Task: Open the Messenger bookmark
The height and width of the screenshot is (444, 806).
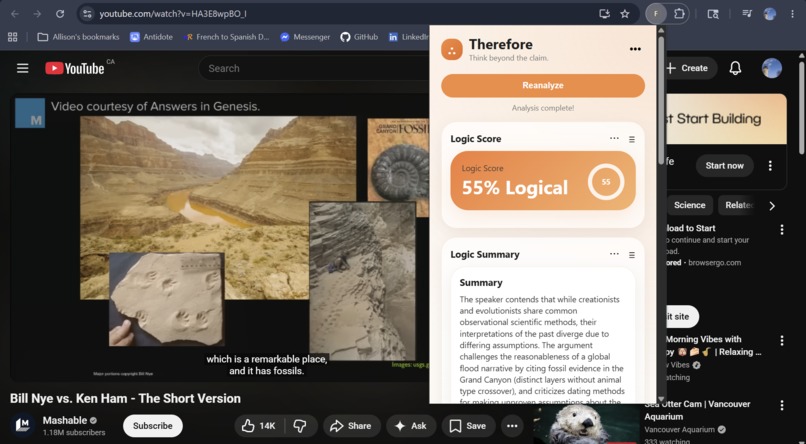Action: click(305, 37)
